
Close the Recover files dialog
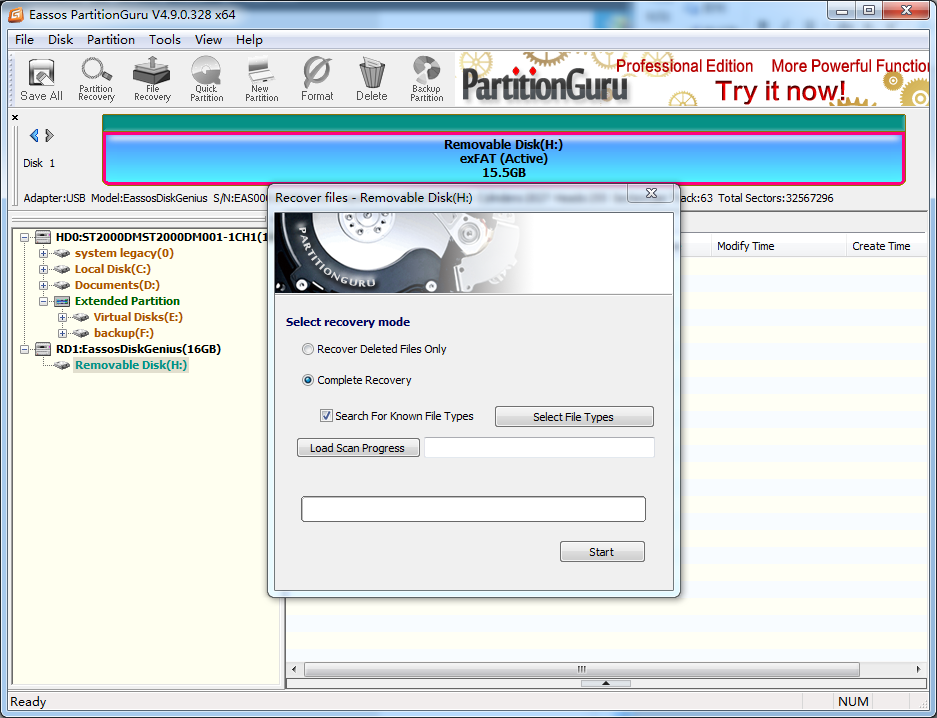(651, 193)
